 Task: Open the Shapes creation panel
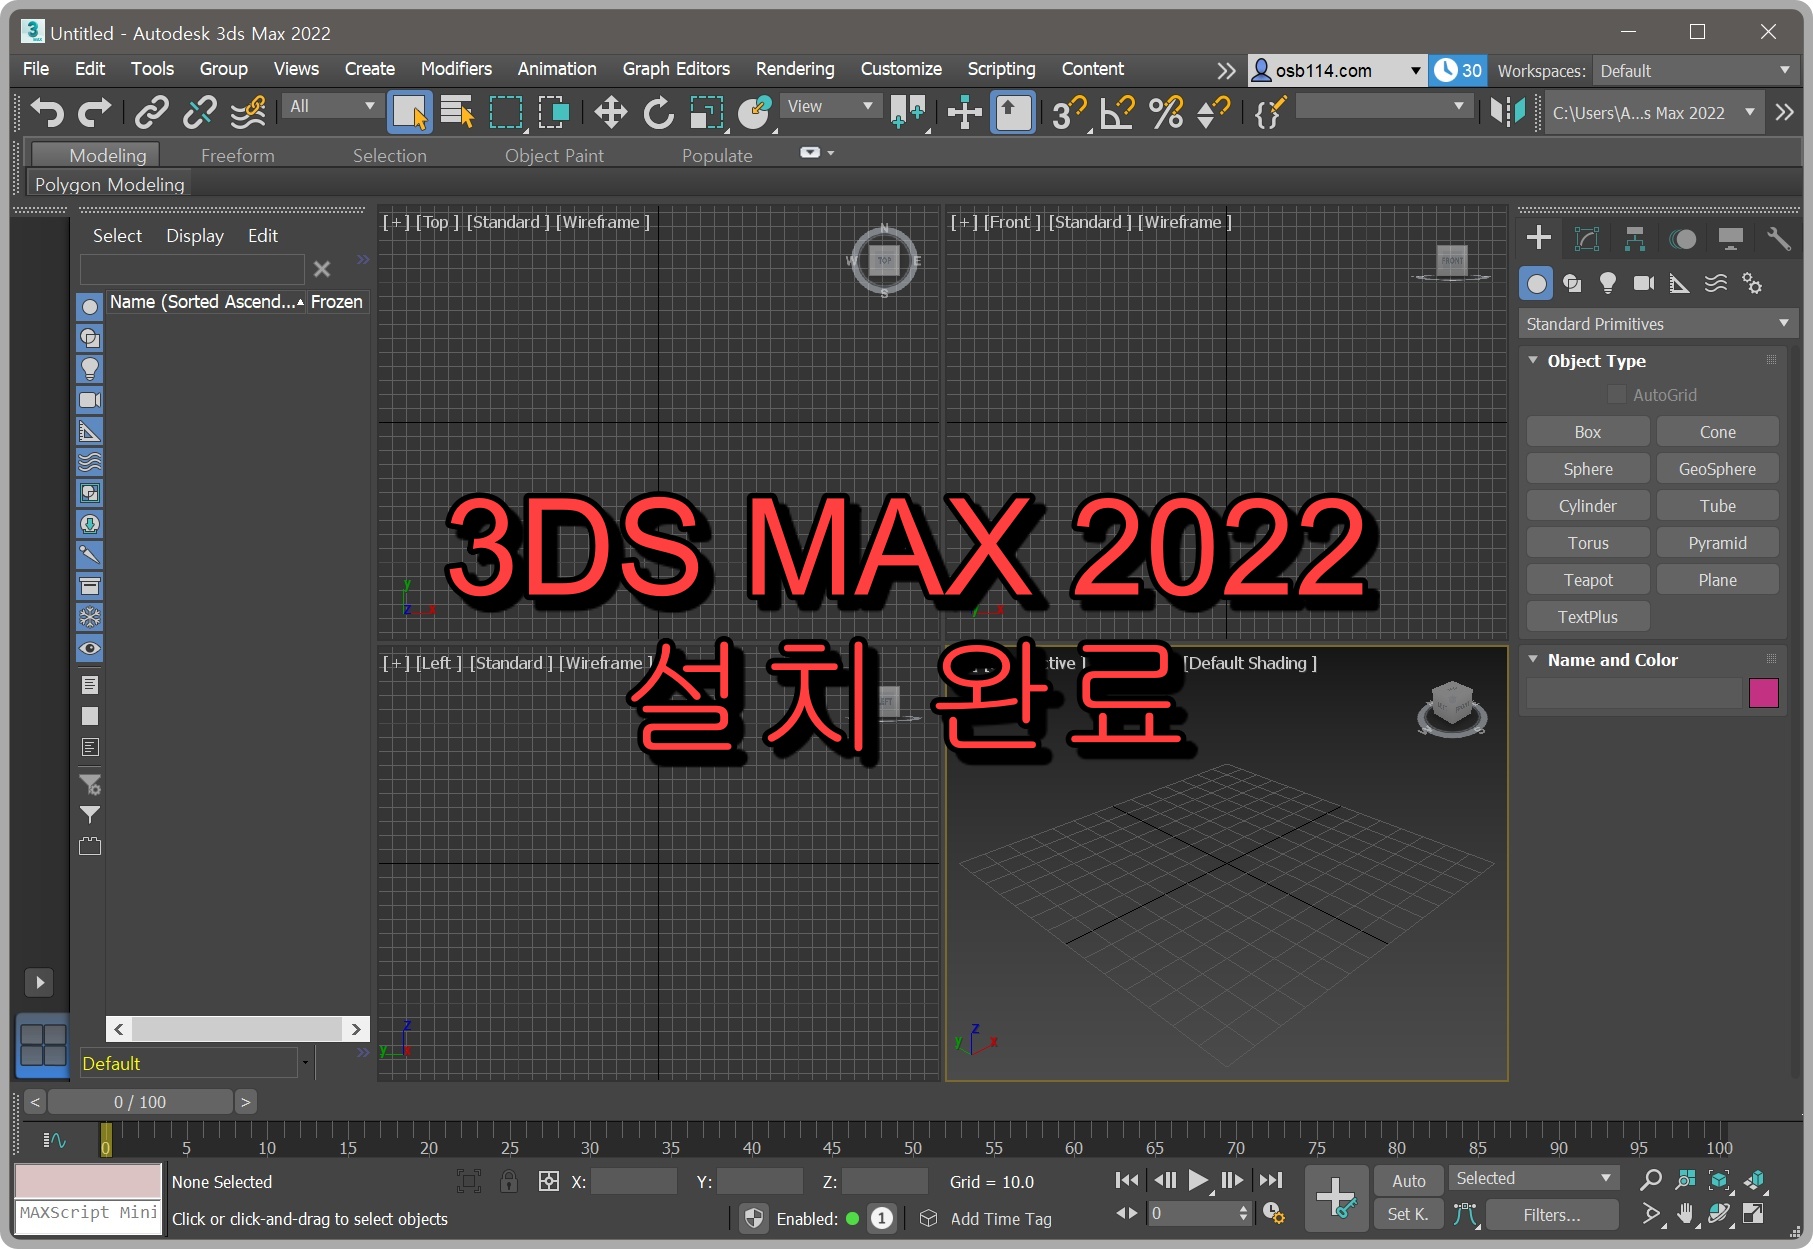pyautogui.click(x=1572, y=283)
